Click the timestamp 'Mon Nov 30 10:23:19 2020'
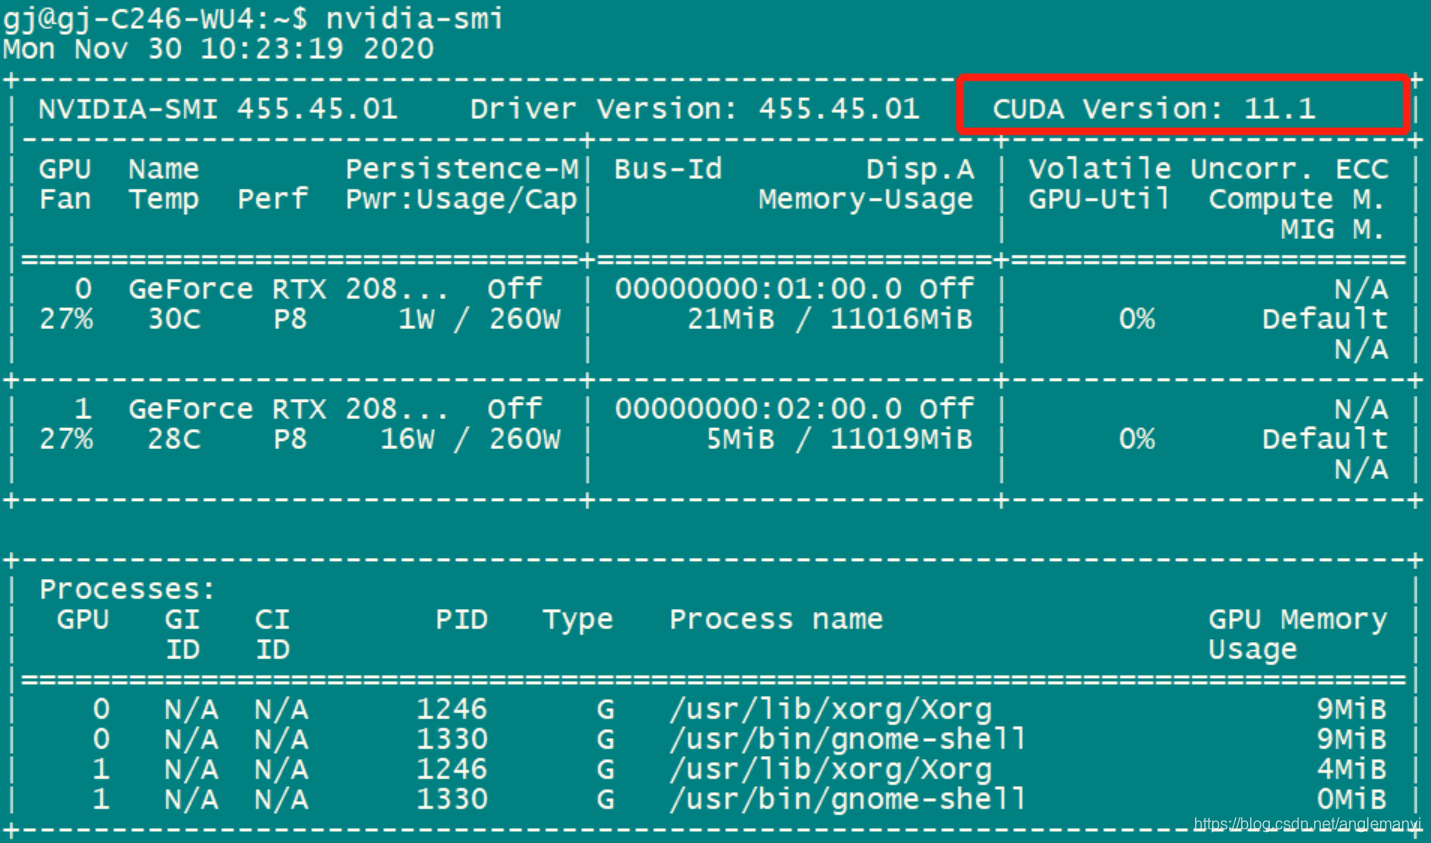The height and width of the screenshot is (843, 1431). tap(218, 48)
